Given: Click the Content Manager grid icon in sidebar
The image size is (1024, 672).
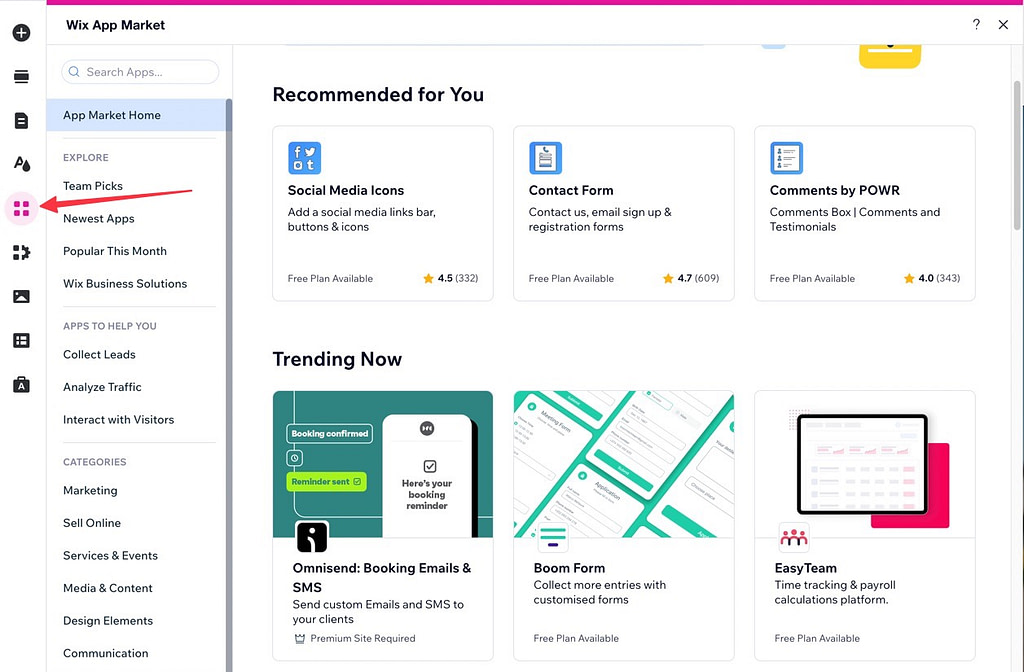Looking at the screenshot, I should [x=20, y=340].
